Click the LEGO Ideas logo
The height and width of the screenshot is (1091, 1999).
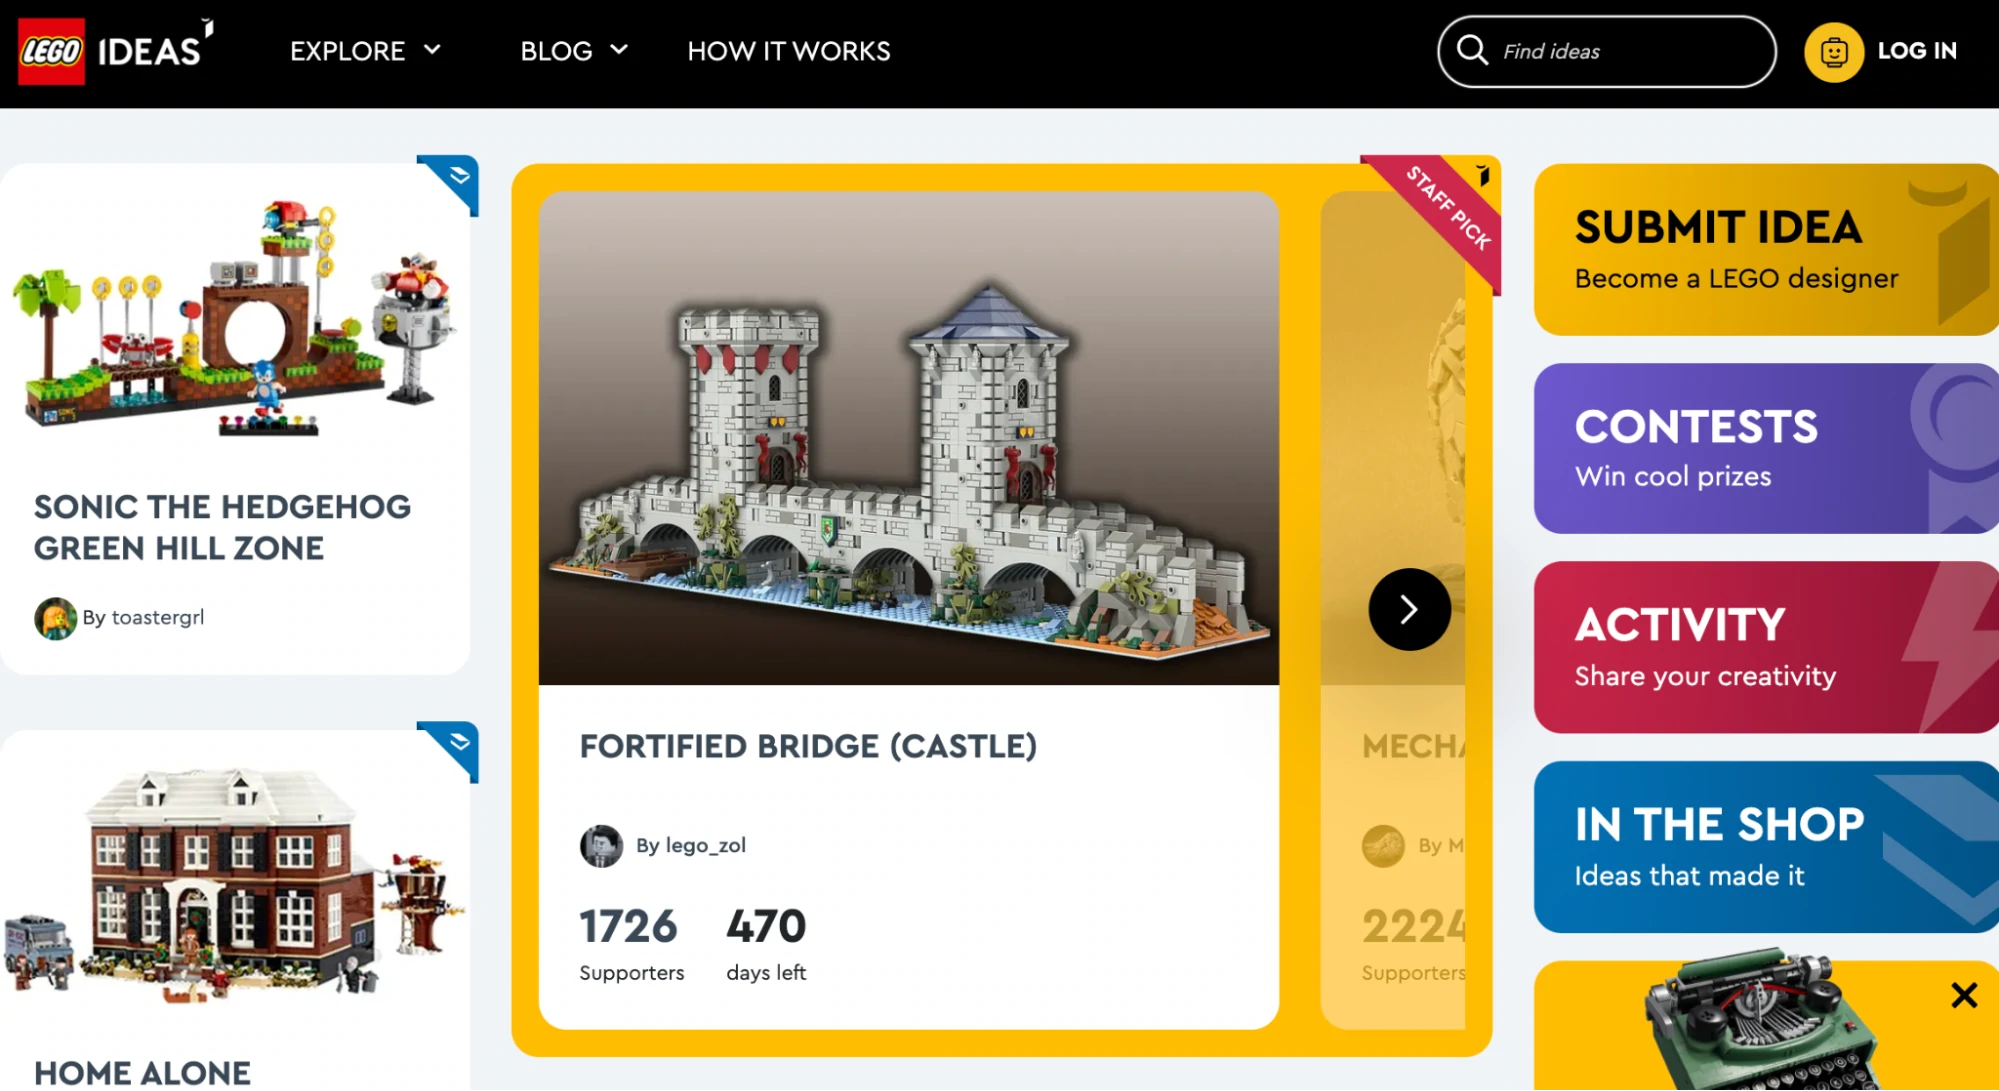(x=115, y=50)
